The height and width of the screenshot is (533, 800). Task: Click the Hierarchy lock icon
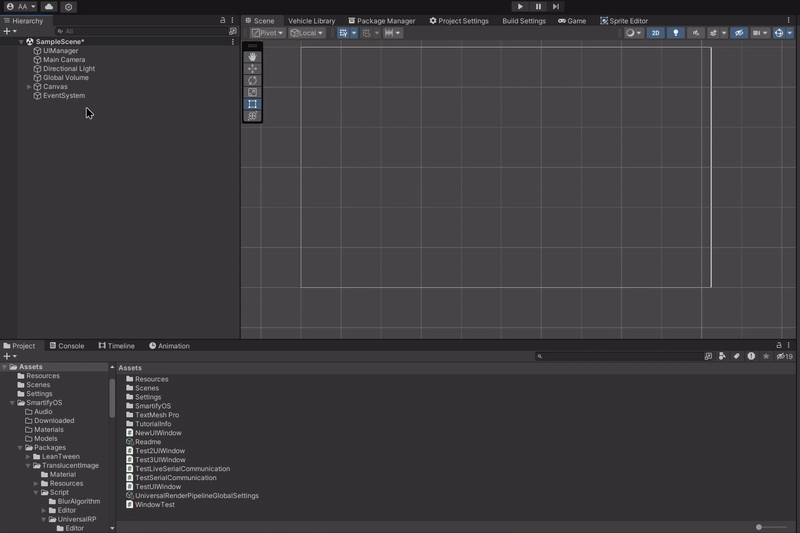coord(222,20)
